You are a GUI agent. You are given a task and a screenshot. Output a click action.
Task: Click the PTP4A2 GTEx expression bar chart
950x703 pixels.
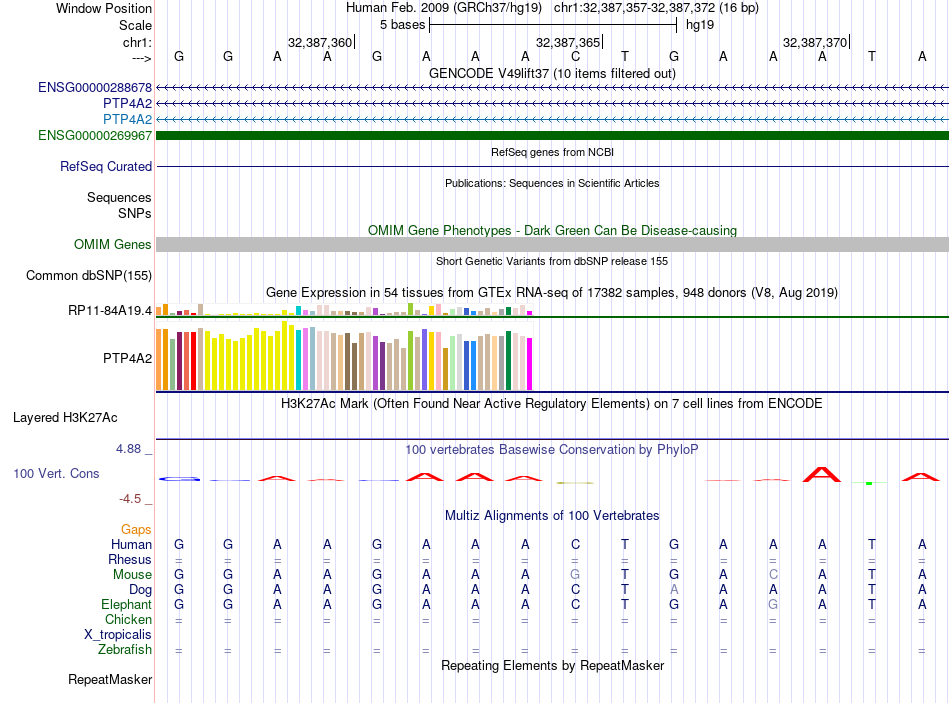point(344,356)
